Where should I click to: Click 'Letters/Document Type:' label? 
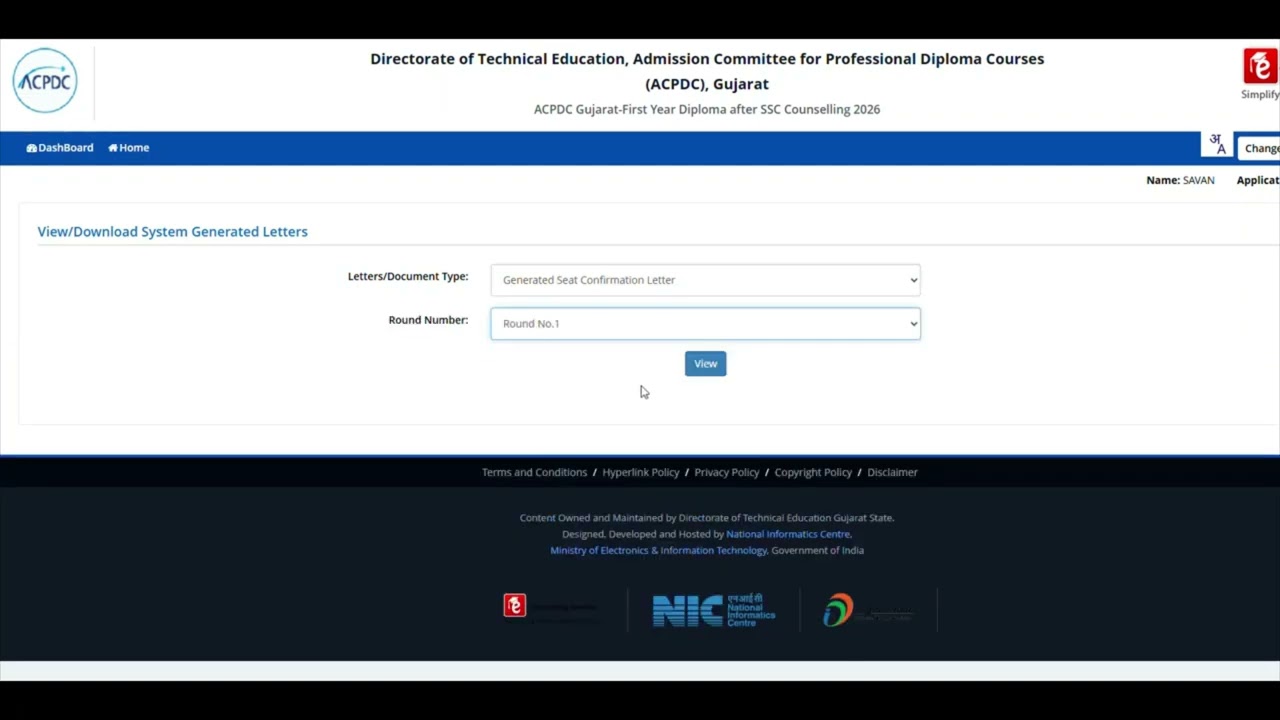pyautogui.click(x=408, y=276)
